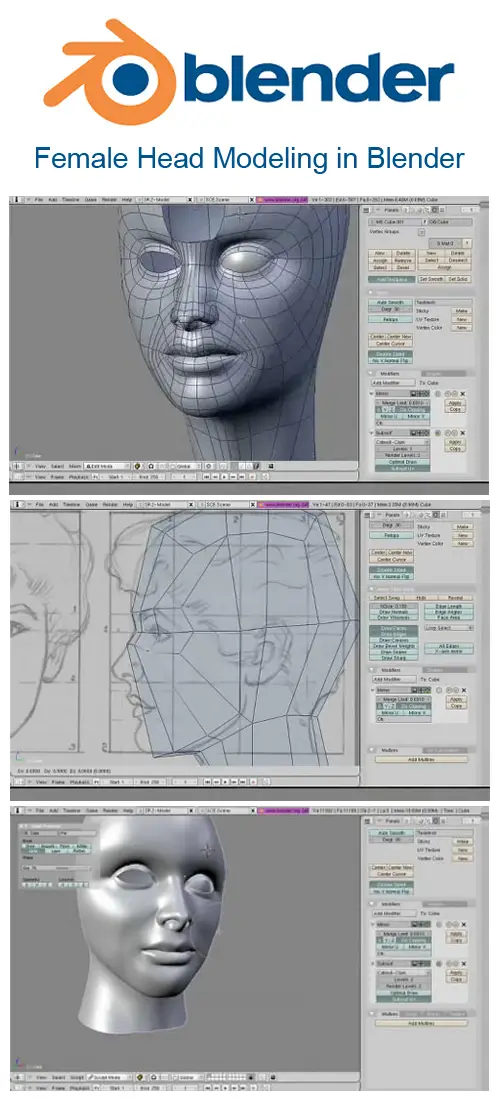Image resolution: width=500 pixels, height=1103 pixels.
Task: Click Start 1 field in side-profile screenshot timeline
Action: (116, 782)
